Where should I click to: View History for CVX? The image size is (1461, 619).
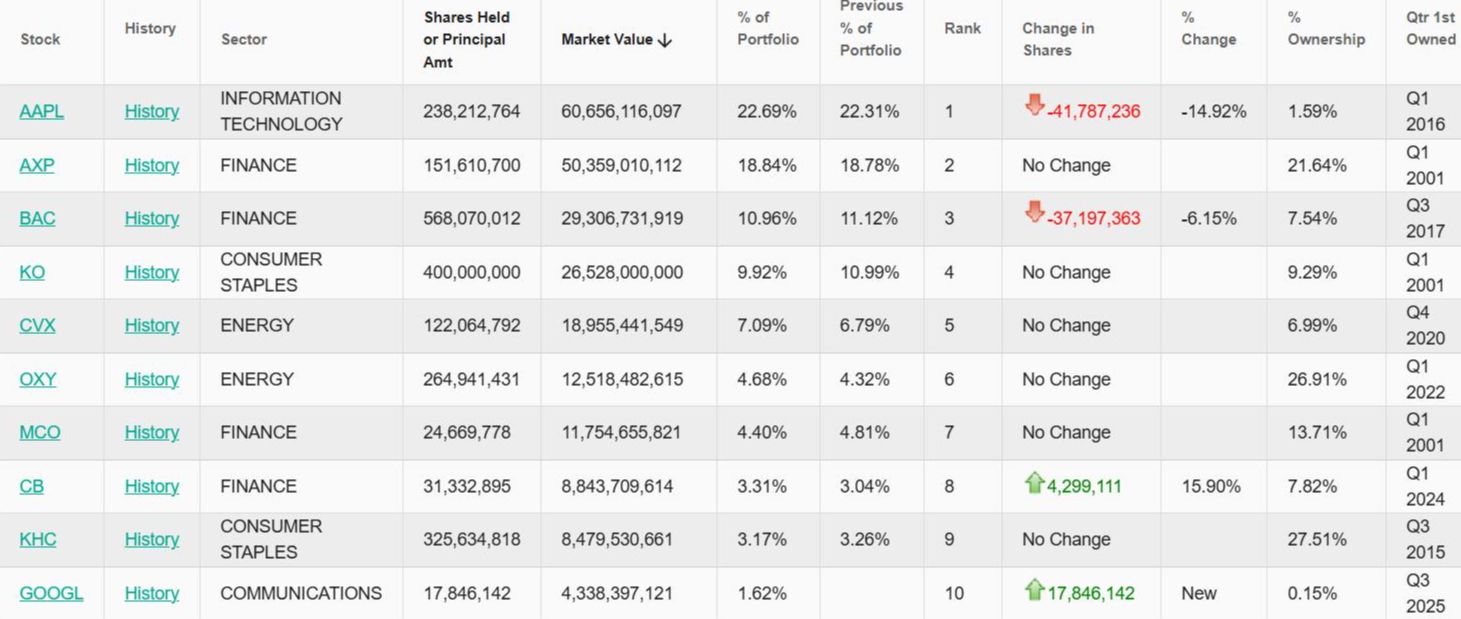click(x=152, y=325)
